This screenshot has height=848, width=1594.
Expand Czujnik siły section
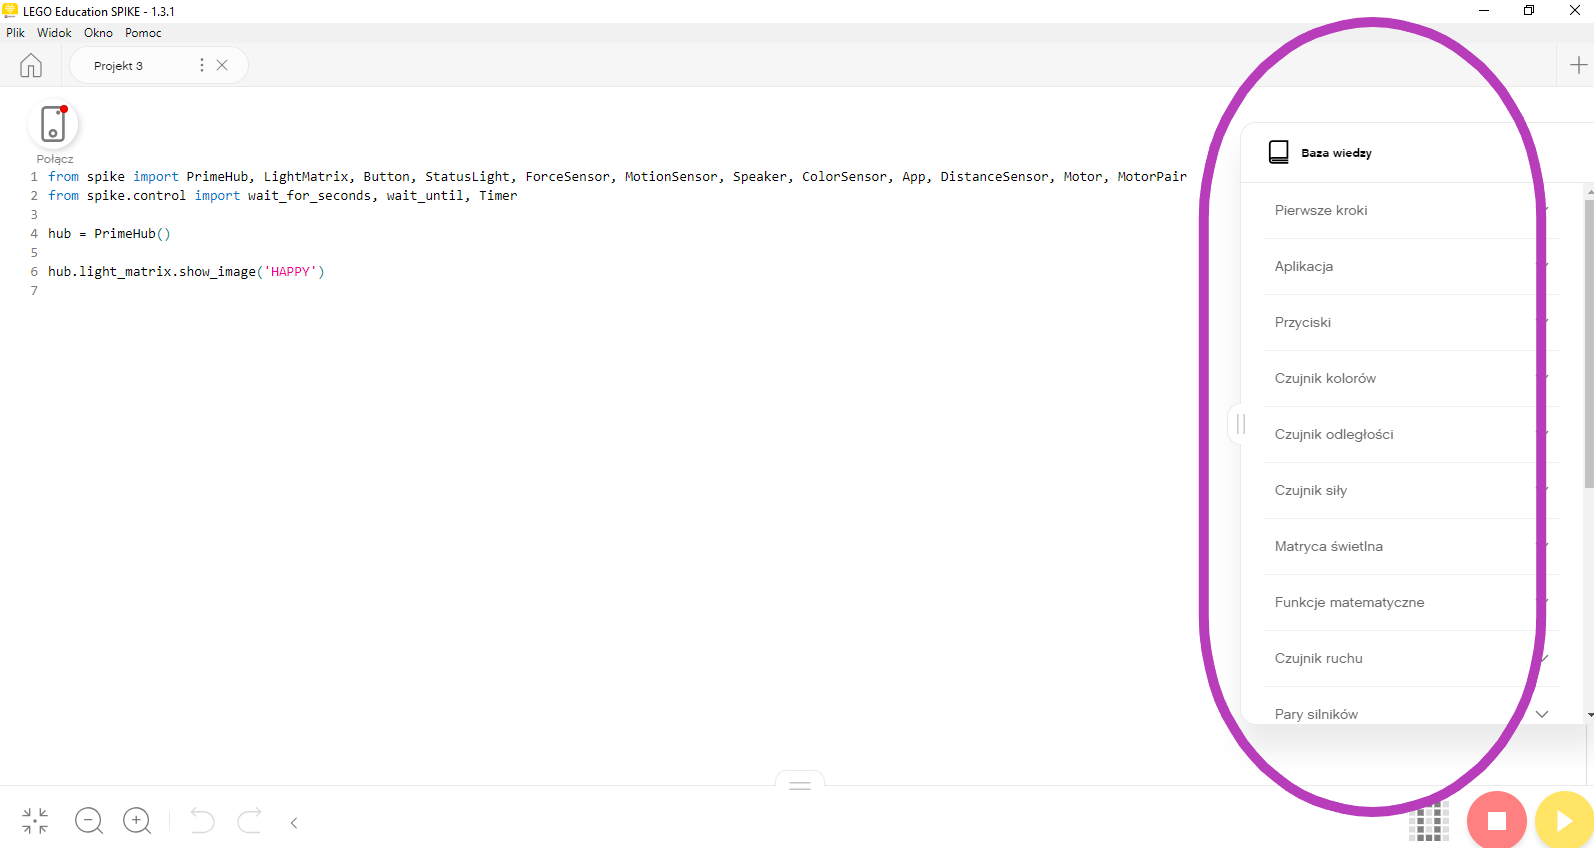1410,490
